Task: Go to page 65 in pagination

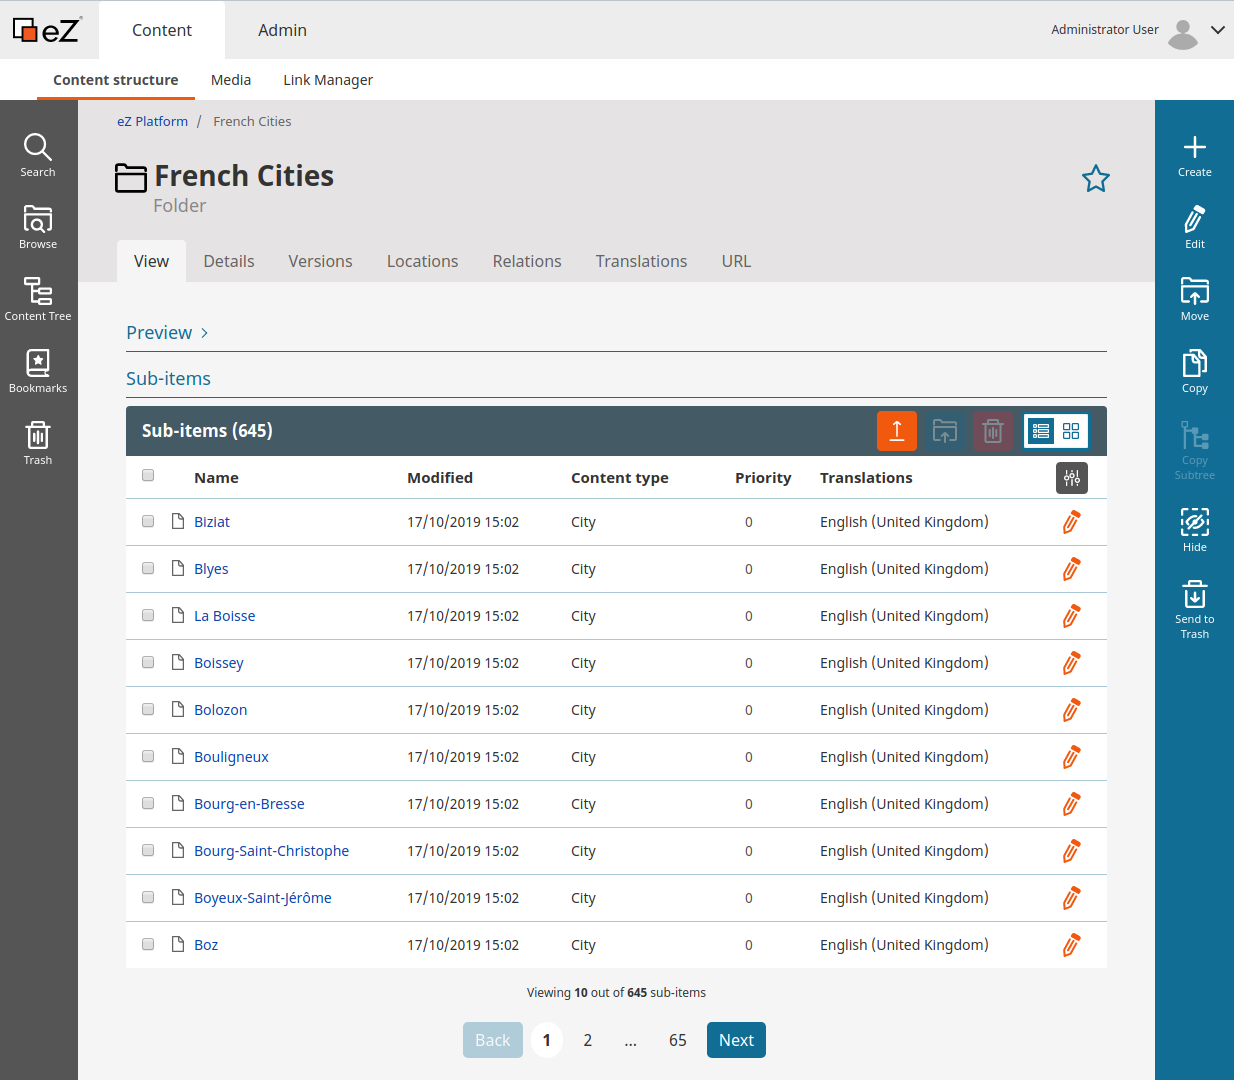Action: pos(677,1040)
